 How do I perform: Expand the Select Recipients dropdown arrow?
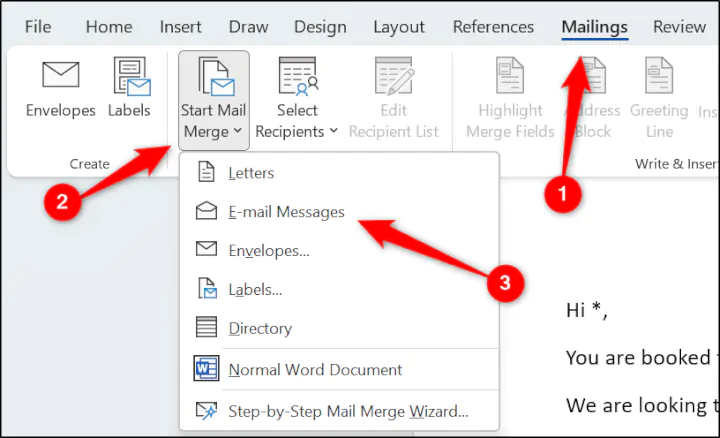[x=334, y=131]
